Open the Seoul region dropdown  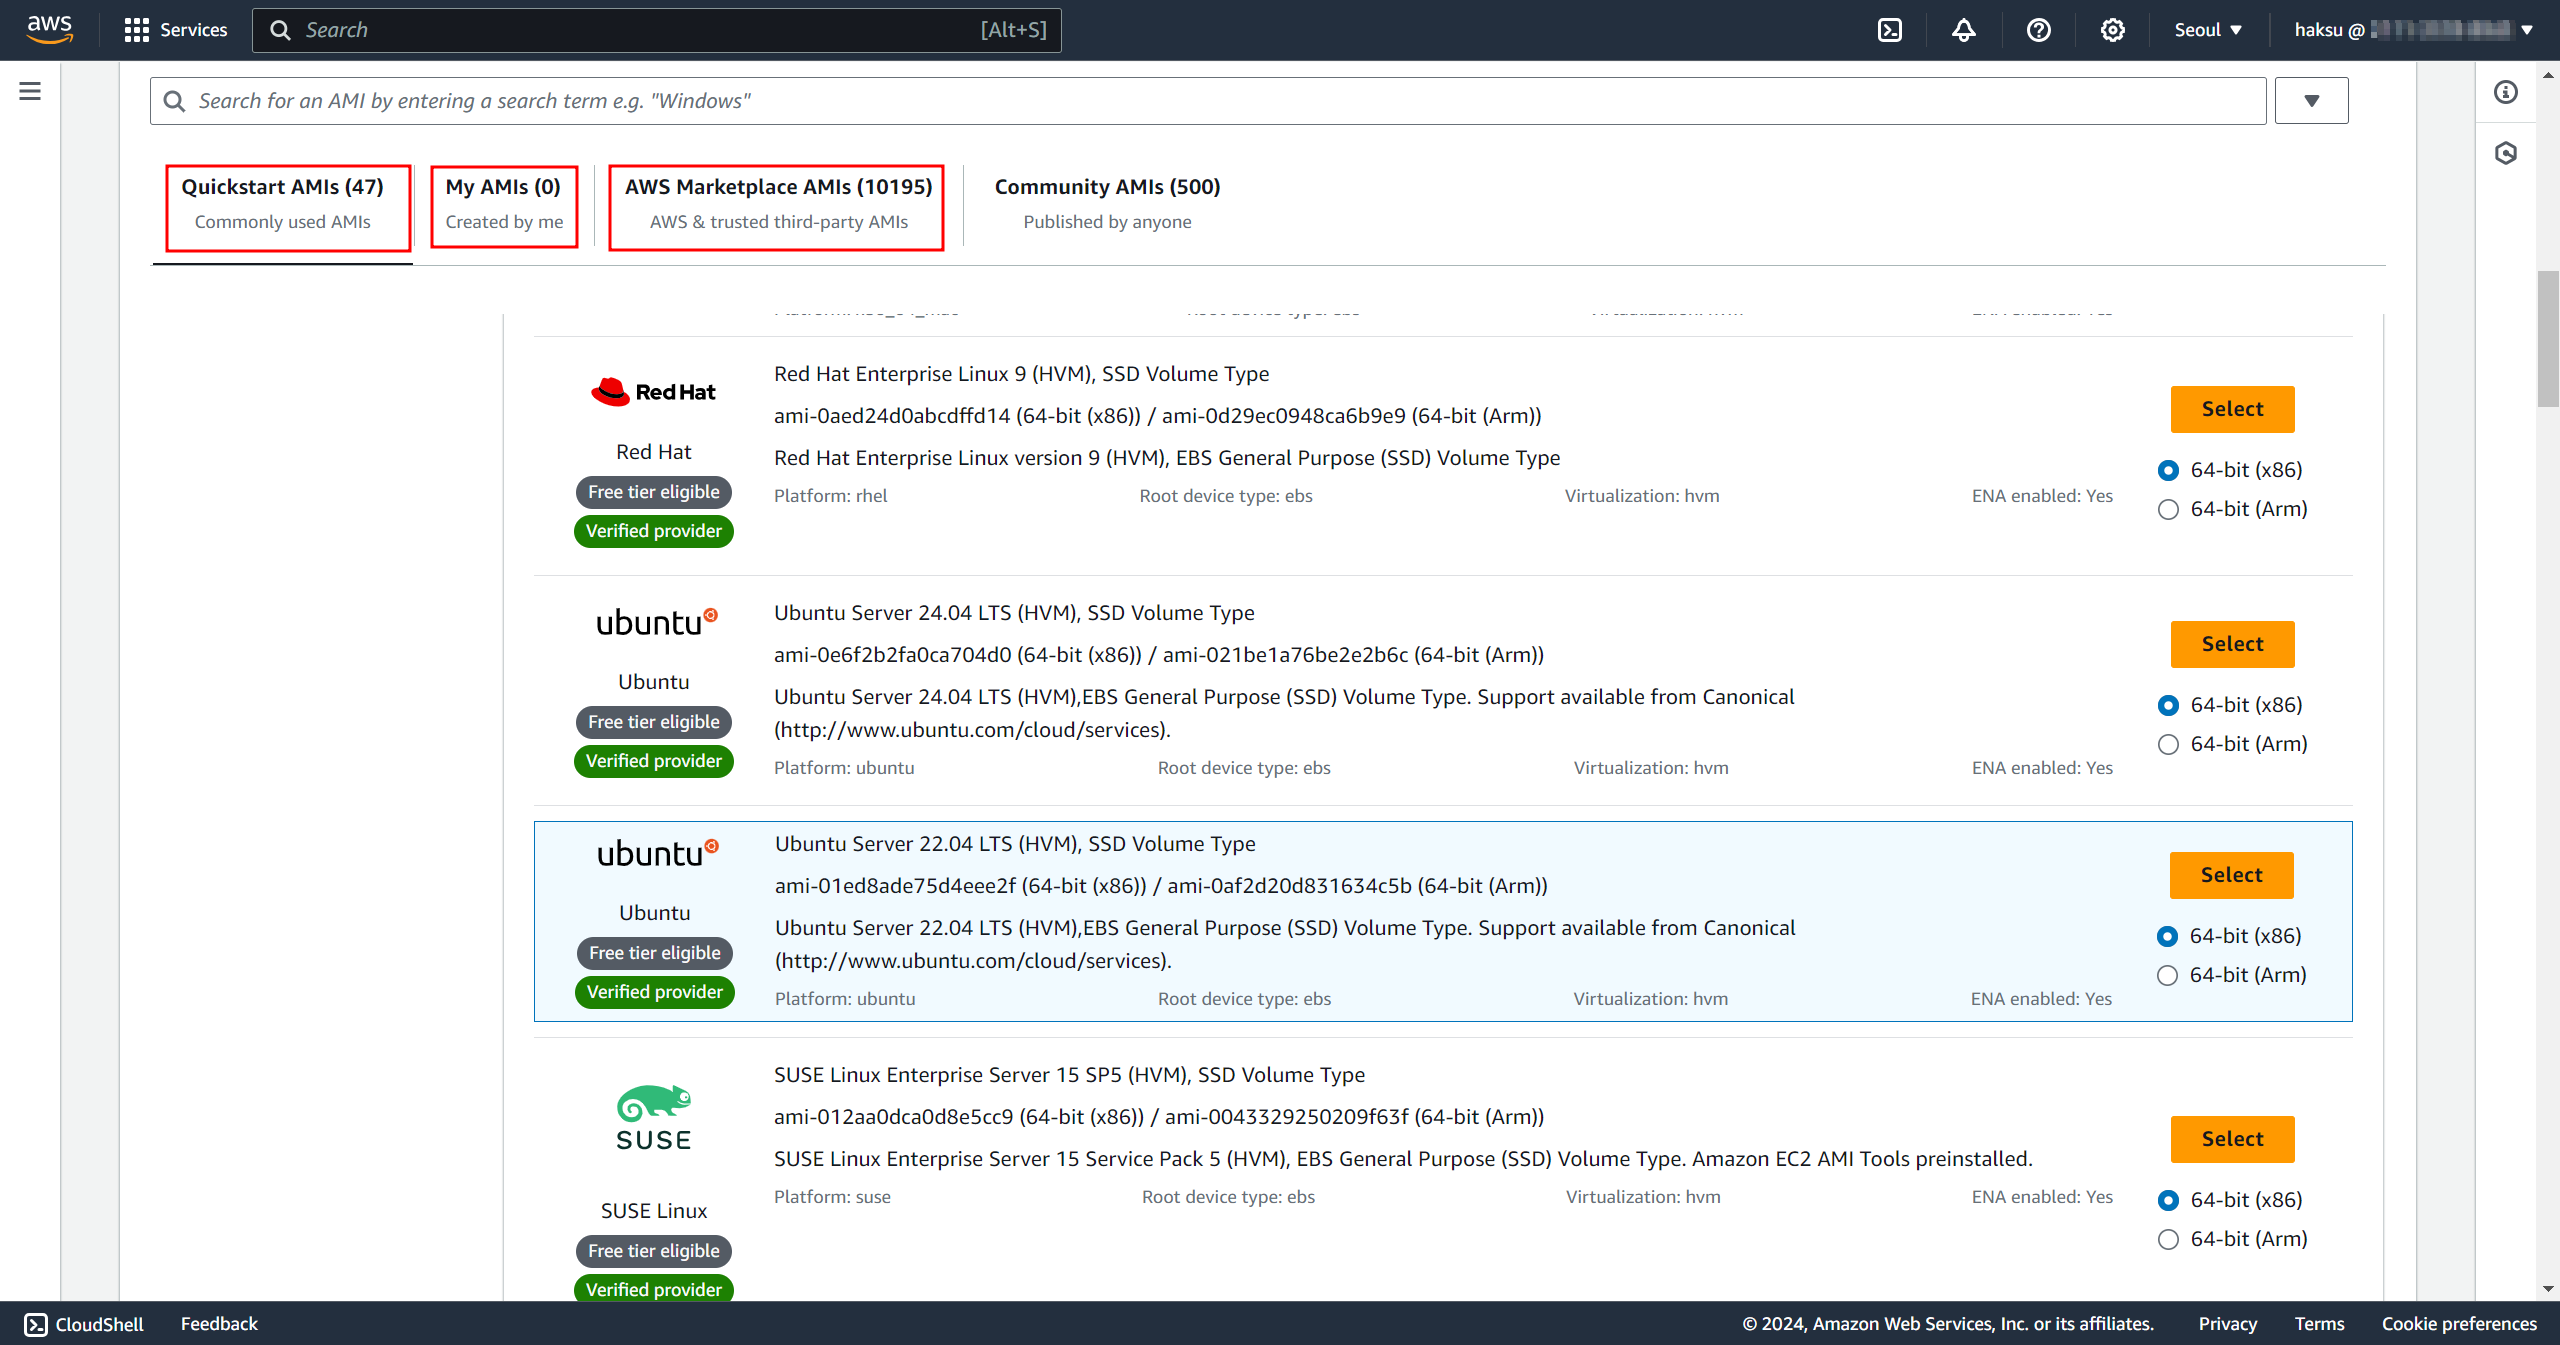(x=2207, y=30)
